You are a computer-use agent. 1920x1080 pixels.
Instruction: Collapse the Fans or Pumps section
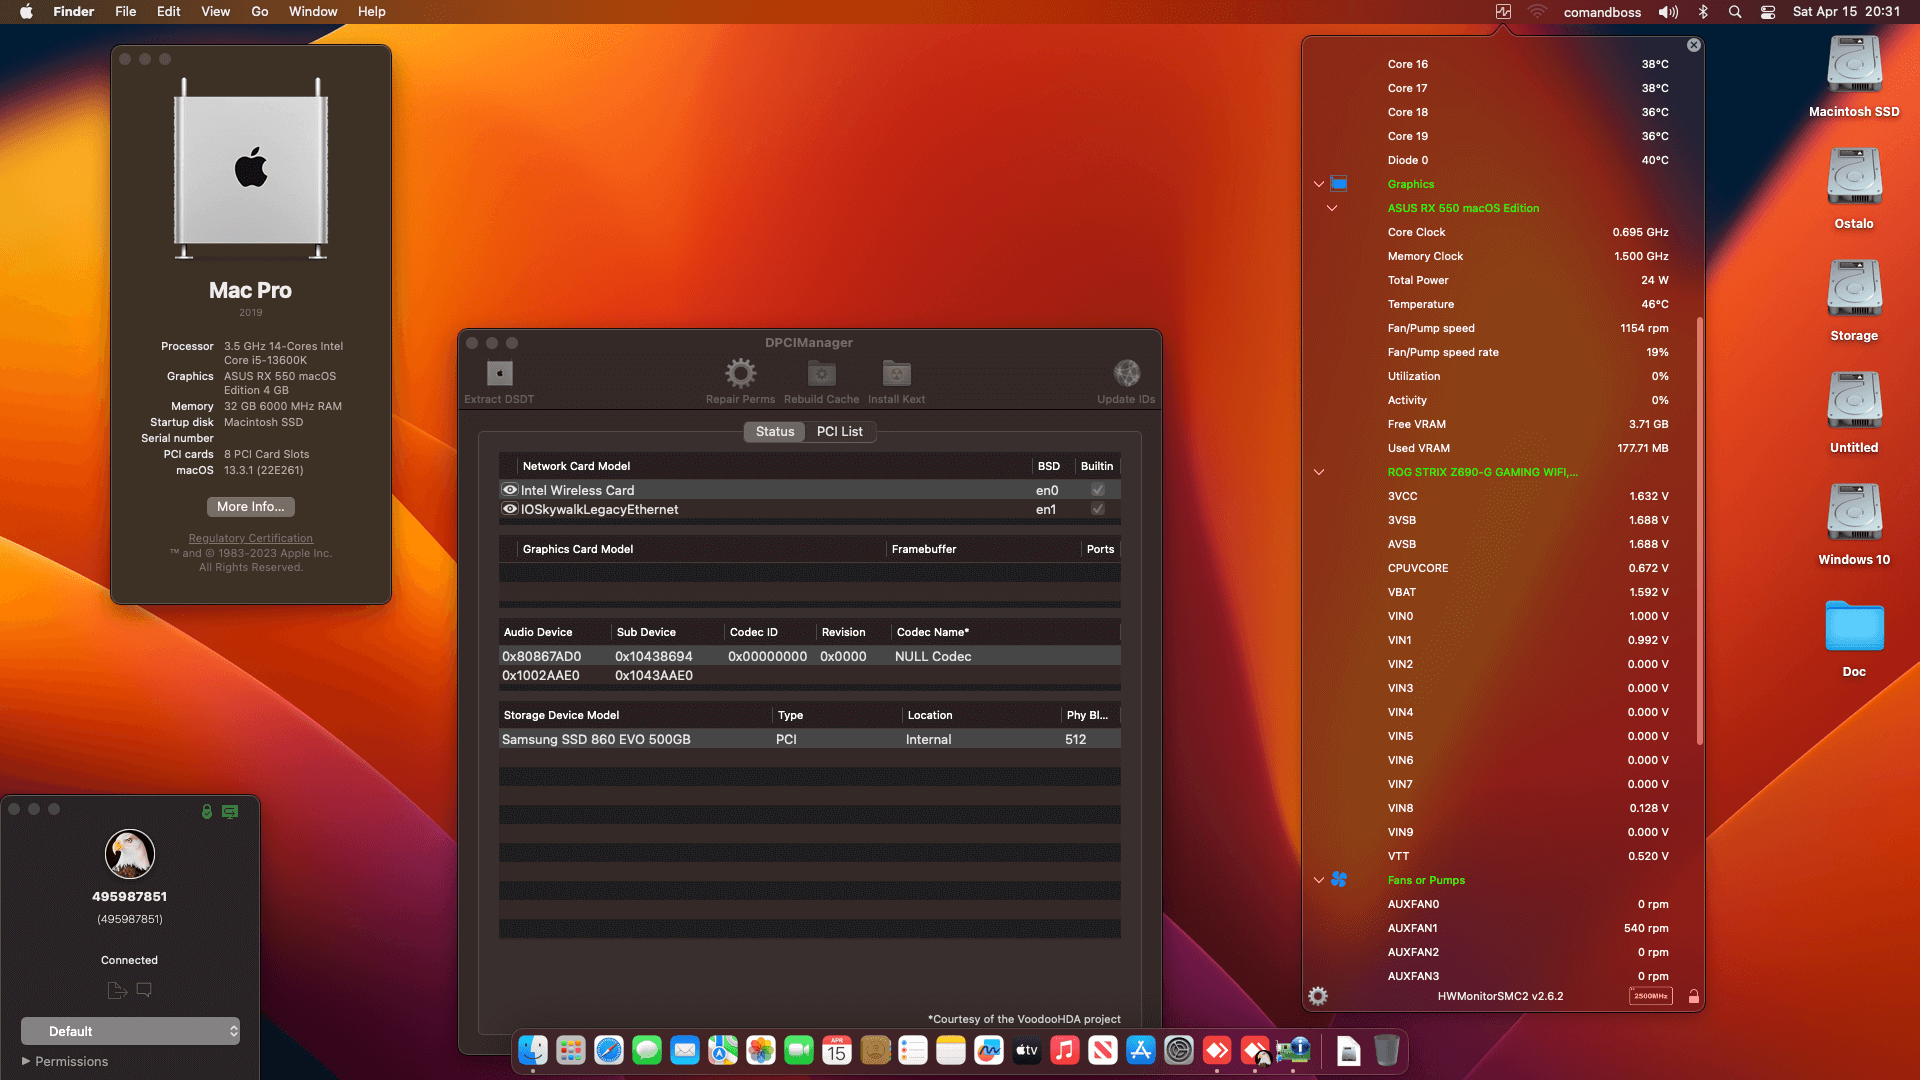coord(1319,880)
